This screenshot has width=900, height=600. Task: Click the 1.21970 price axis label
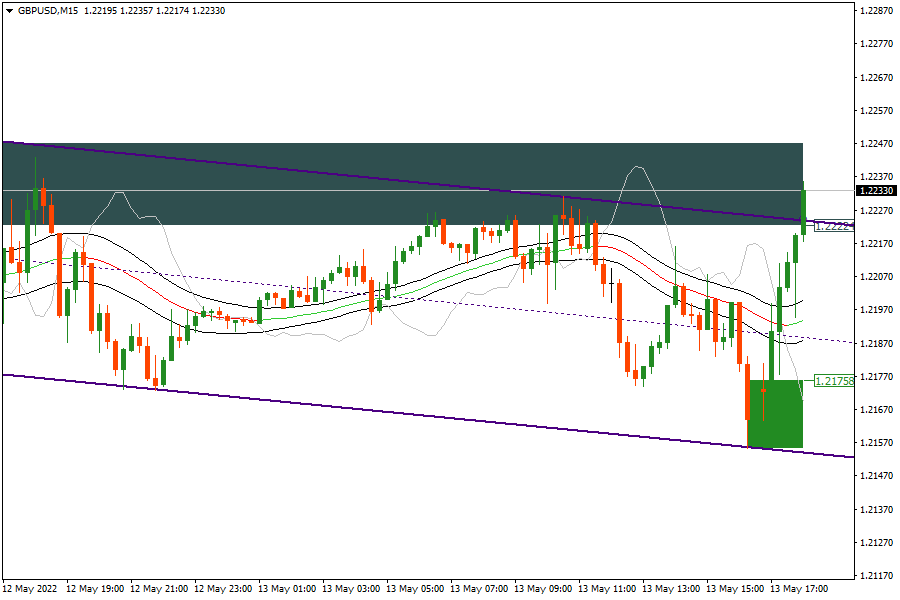tap(876, 310)
